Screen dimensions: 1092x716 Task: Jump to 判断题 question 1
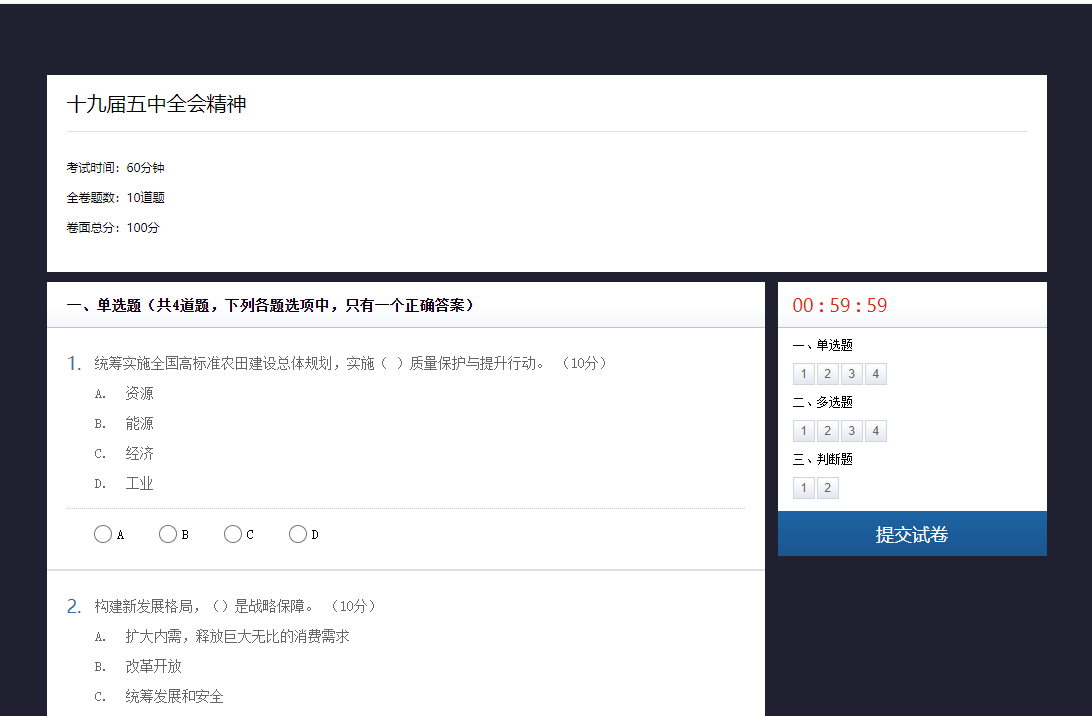(804, 488)
